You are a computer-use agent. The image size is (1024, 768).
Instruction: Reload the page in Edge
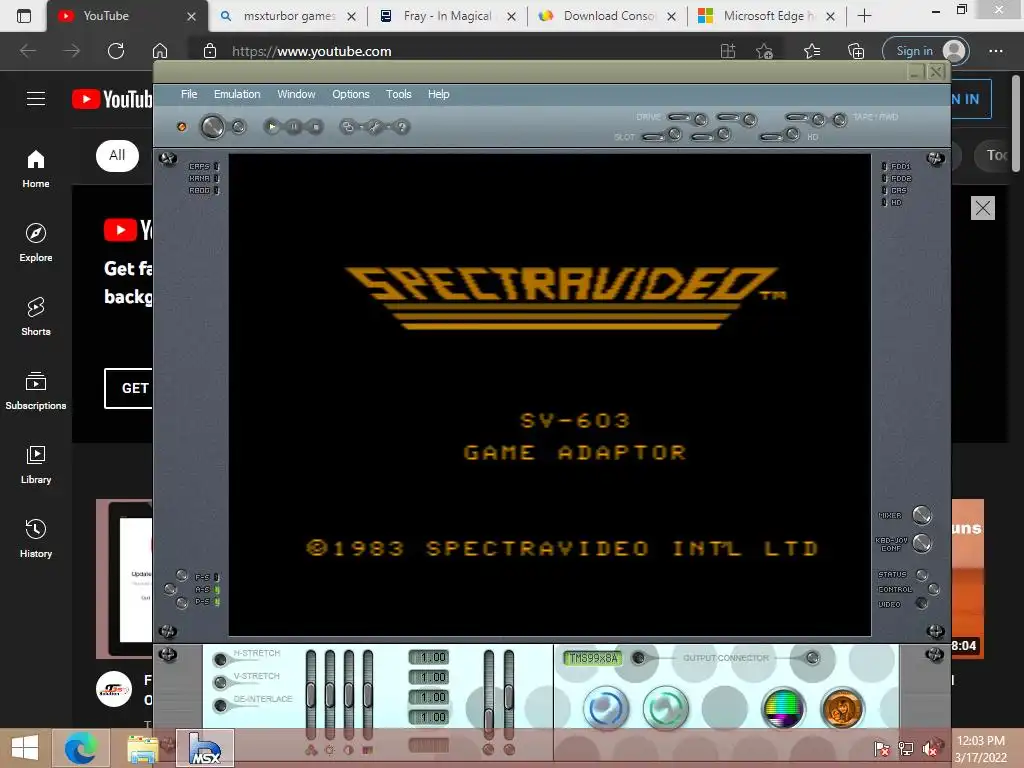pyautogui.click(x=116, y=51)
